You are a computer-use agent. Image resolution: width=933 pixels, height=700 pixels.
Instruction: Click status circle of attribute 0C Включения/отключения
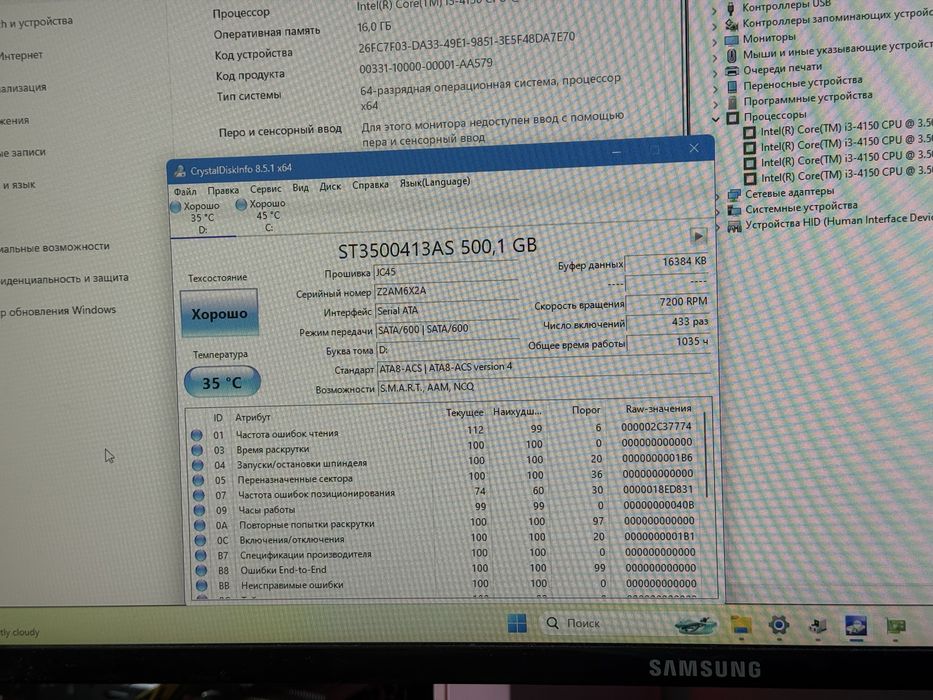[x=201, y=540]
